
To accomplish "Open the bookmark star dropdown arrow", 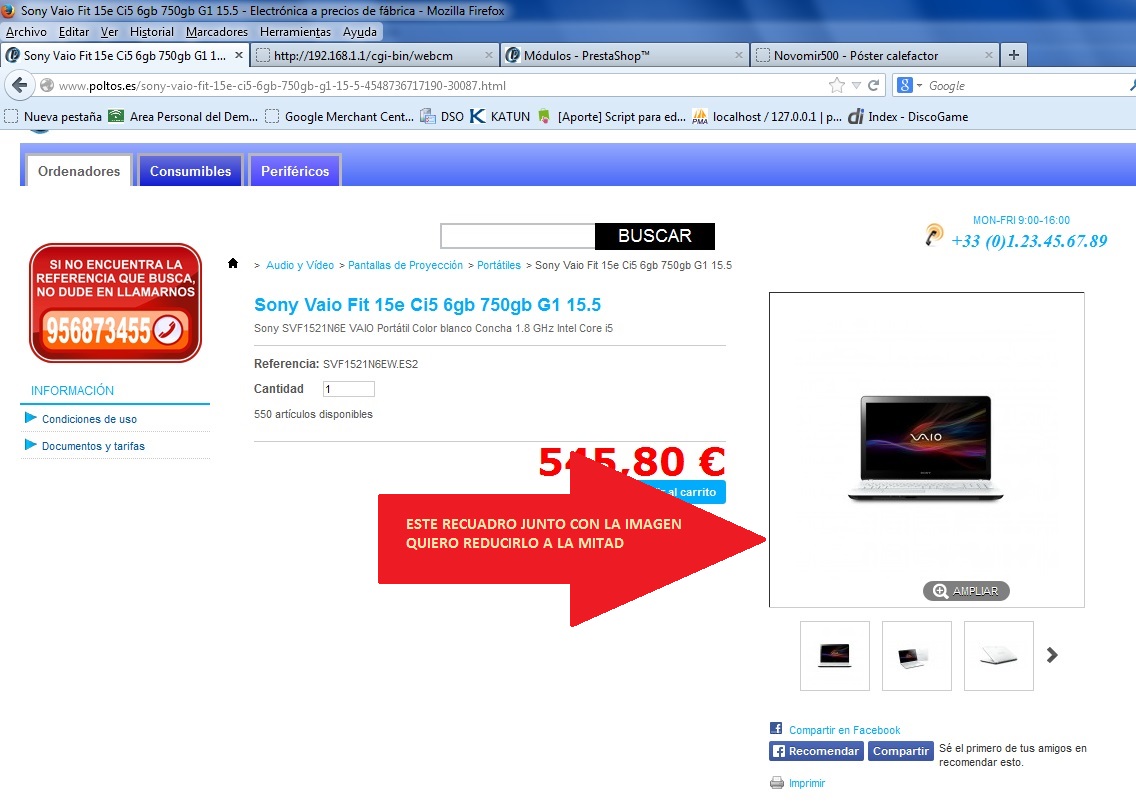I will 856,85.
